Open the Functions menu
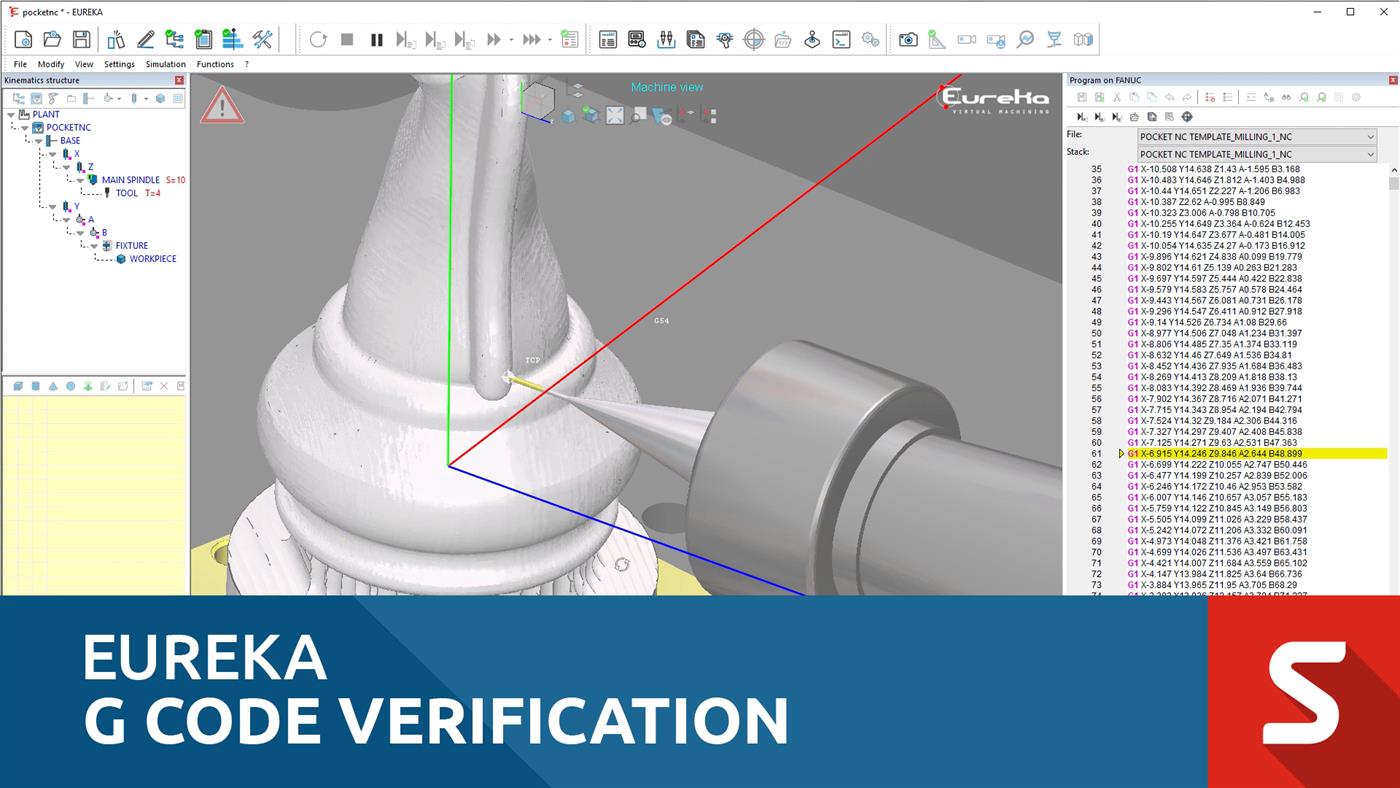The width and height of the screenshot is (1400, 788). 215,63
